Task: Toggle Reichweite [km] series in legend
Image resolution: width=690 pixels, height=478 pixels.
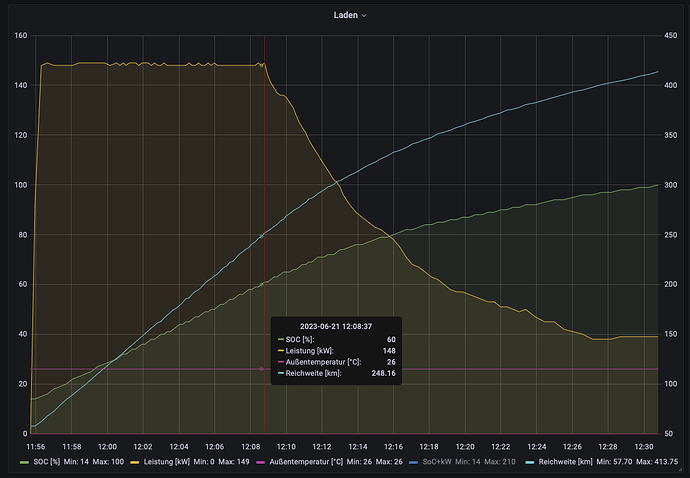Action: [565, 462]
